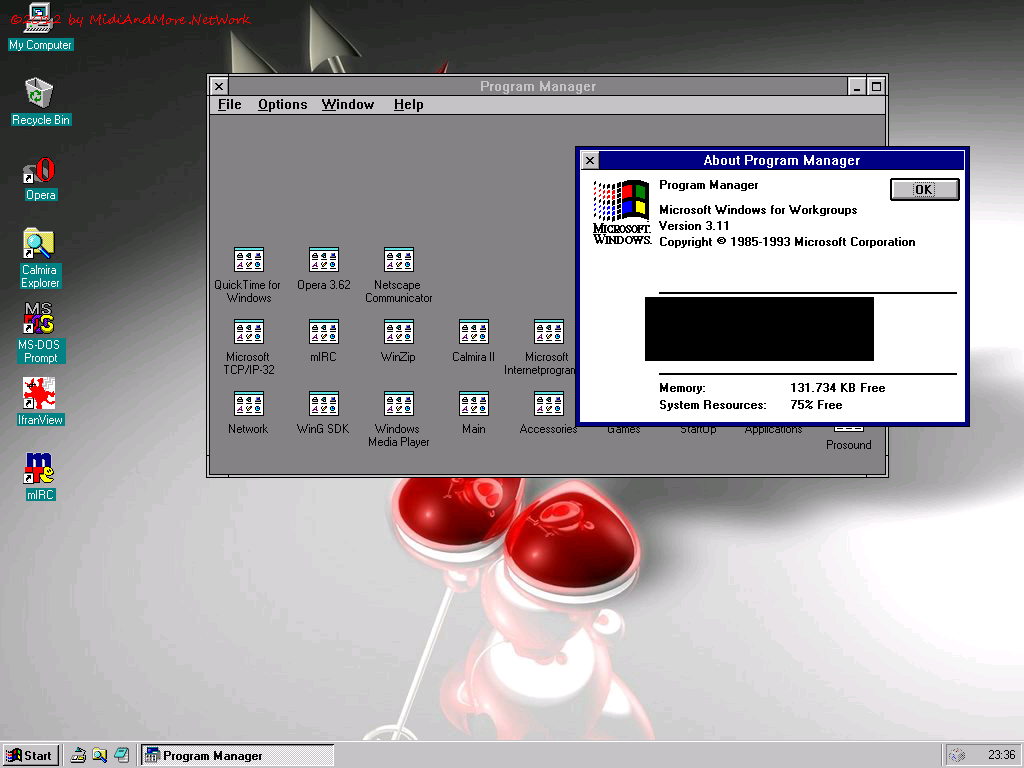The height and width of the screenshot is (768, 1024).
Task: Open the Window menu
Action: pyautogui.click(x=347, y=105)
